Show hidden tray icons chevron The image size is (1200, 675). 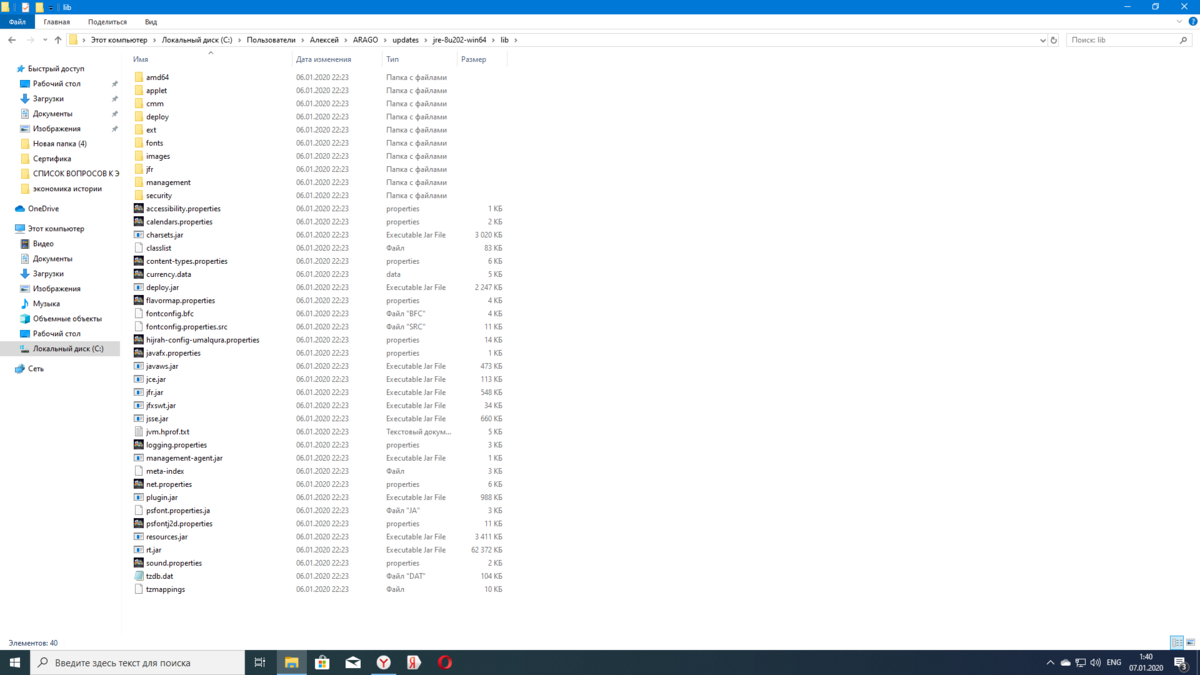[x=1050, y=662]
